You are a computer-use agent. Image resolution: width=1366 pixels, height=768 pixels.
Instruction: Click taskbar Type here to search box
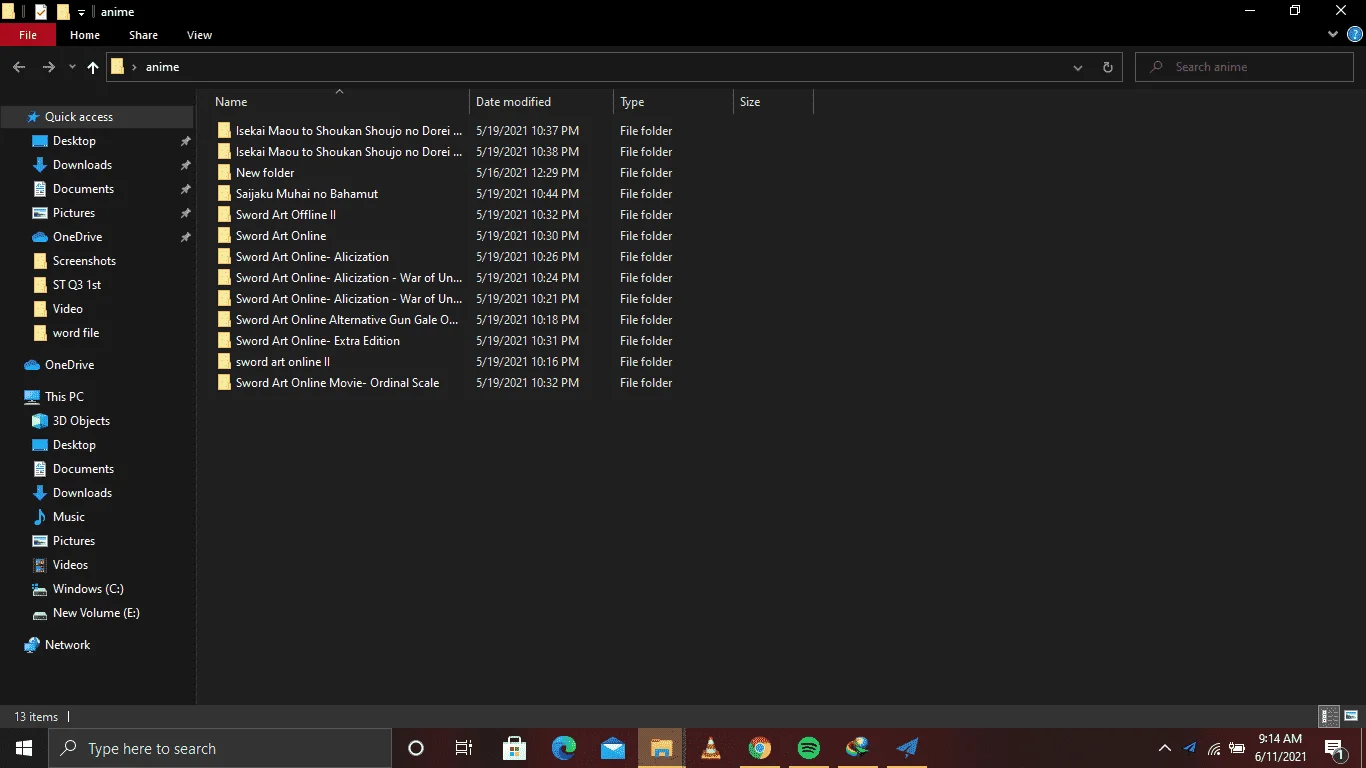pos(220,748)
